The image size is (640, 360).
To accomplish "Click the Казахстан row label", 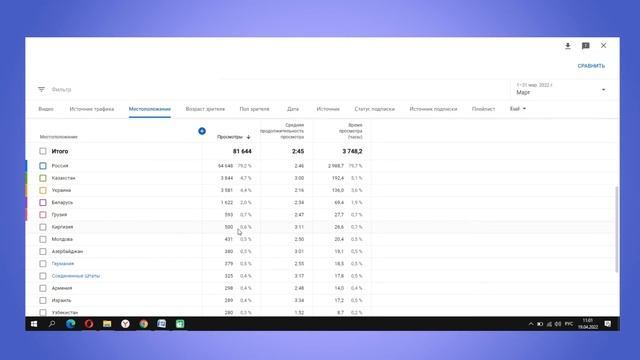I will 63,178.
